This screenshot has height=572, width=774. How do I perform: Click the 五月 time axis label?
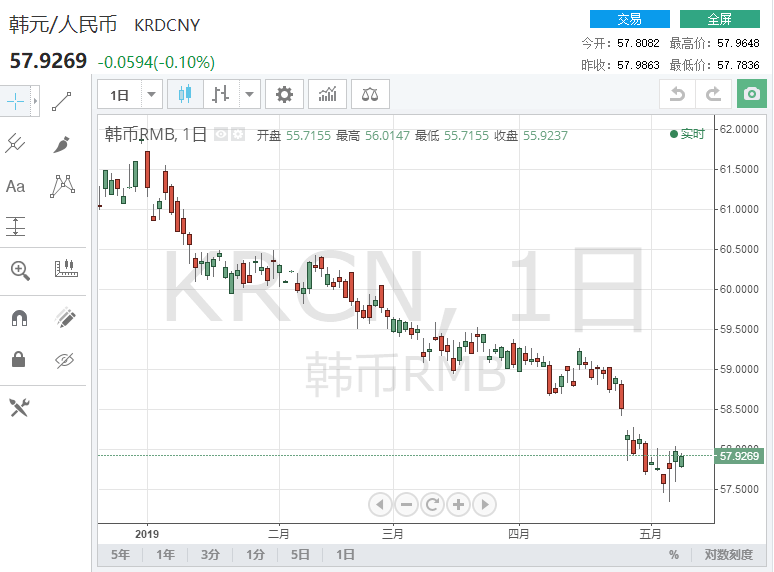(x=651, y=534)
